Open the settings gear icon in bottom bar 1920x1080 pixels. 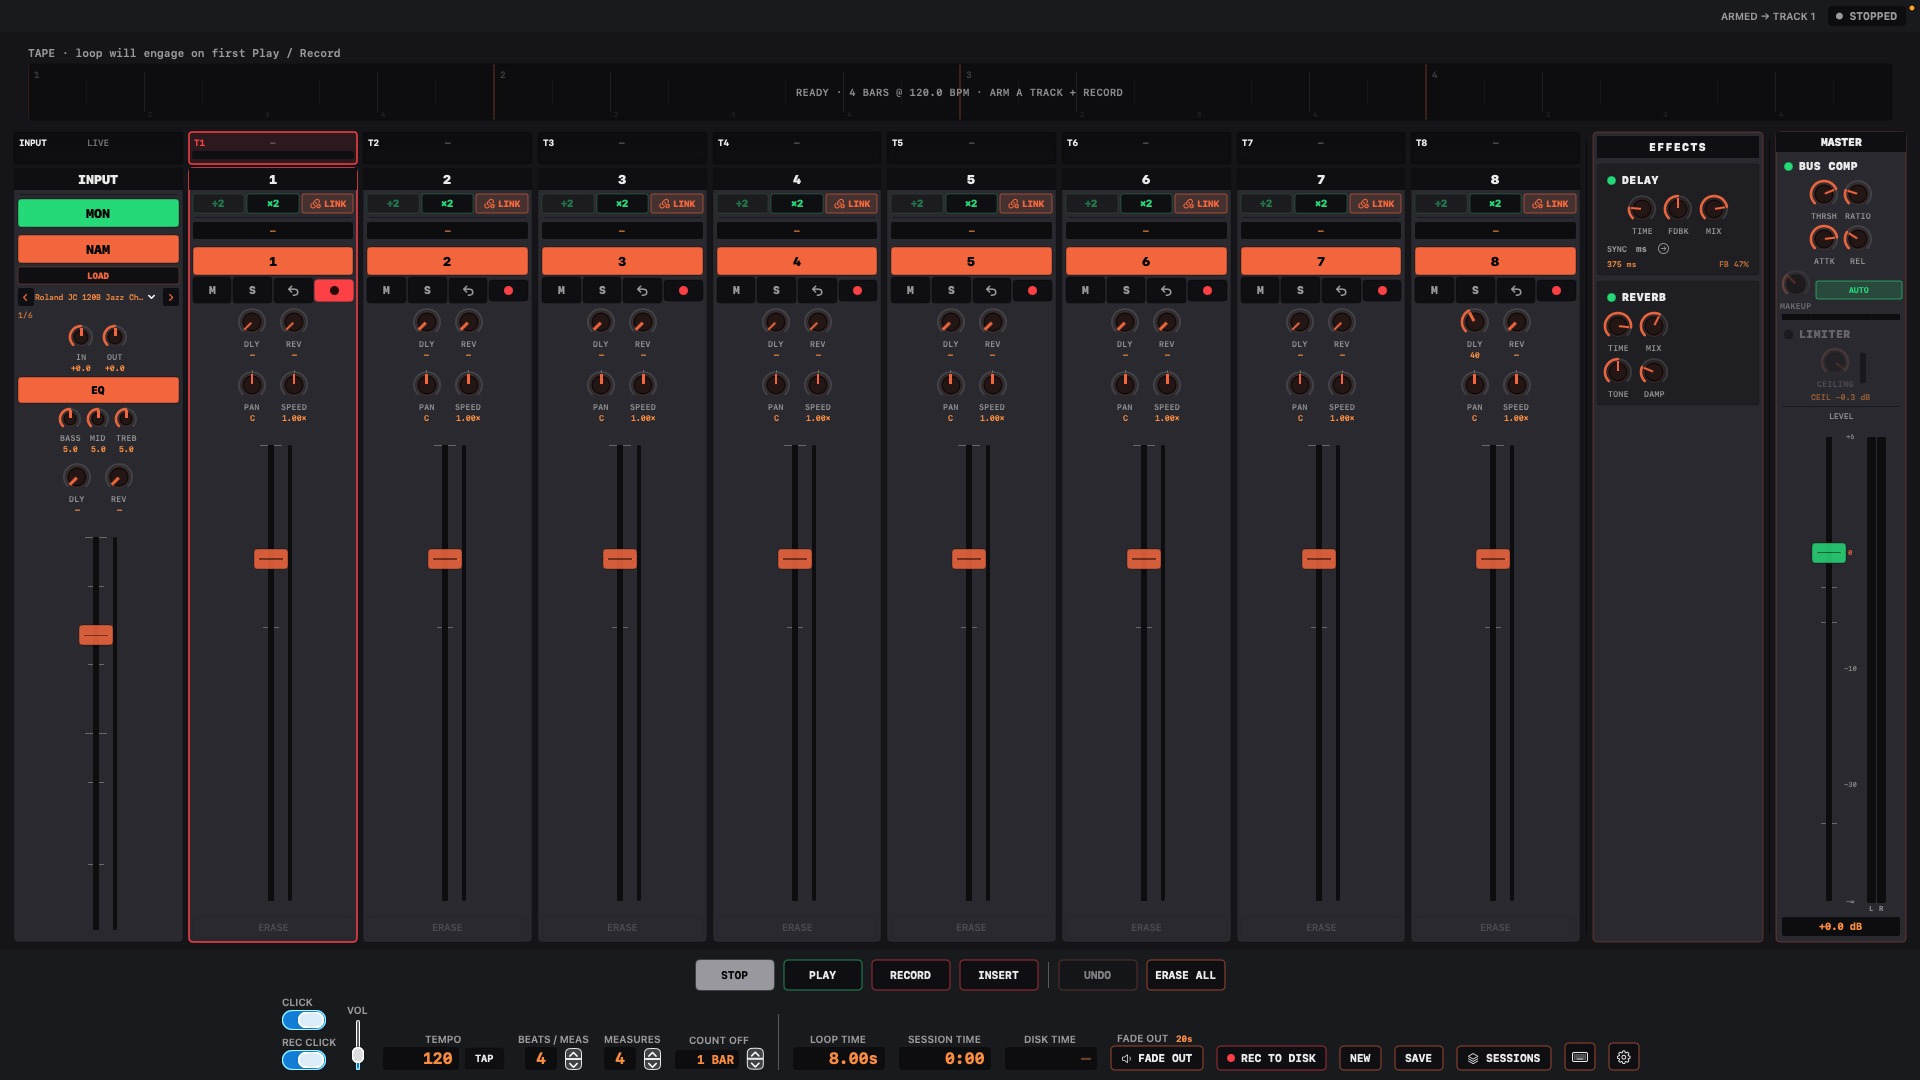click(1623, 1057)
